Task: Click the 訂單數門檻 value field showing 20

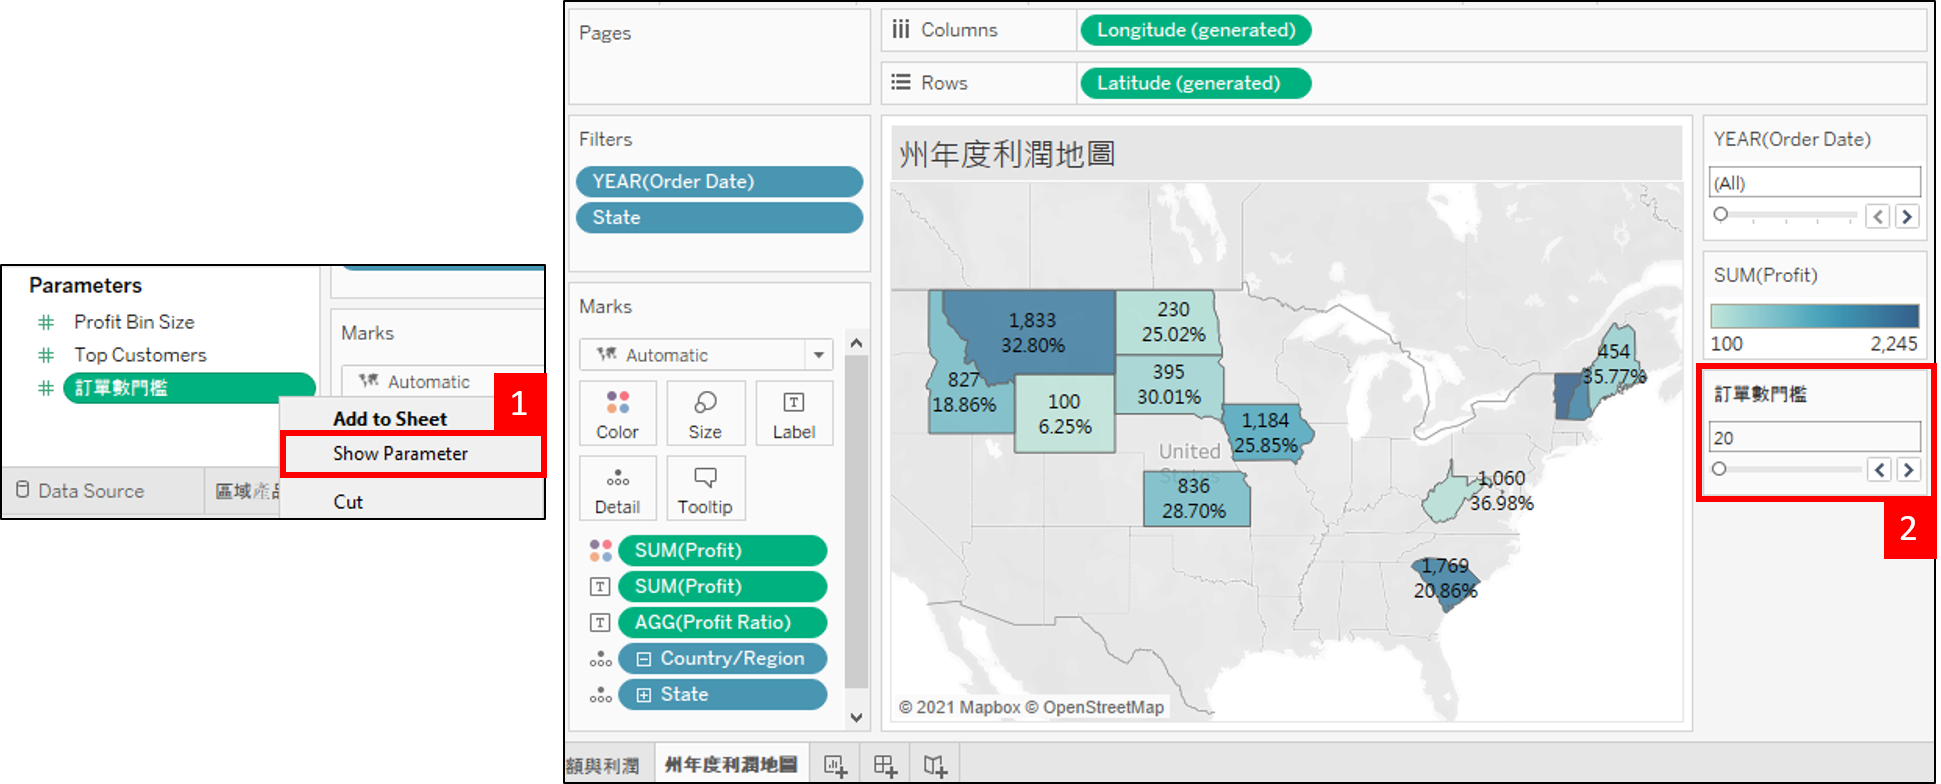Action: tap(1814, 437)
